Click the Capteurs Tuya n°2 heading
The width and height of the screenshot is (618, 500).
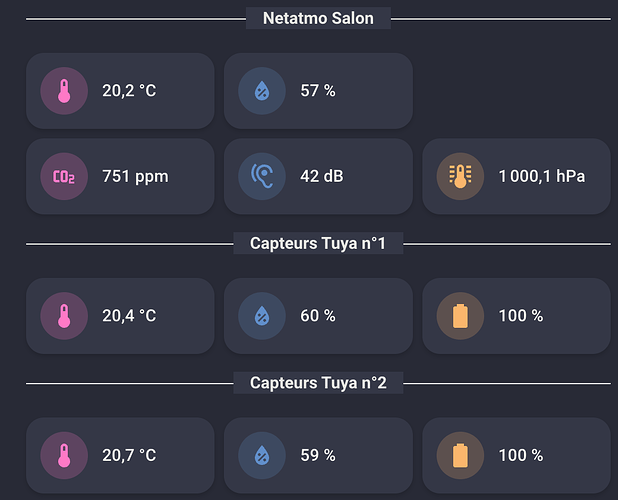click(x=318, y=383)
